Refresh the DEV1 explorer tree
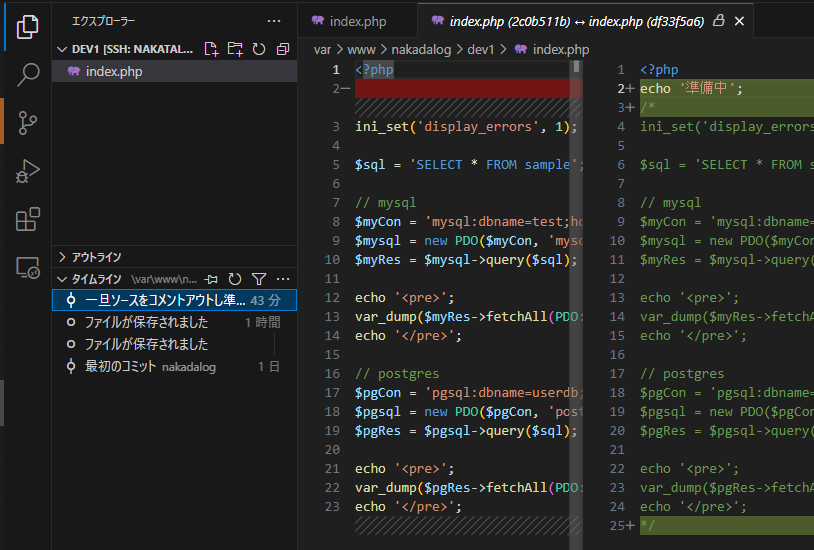Screen dimensions: 814x550 (x=259, y=49)
